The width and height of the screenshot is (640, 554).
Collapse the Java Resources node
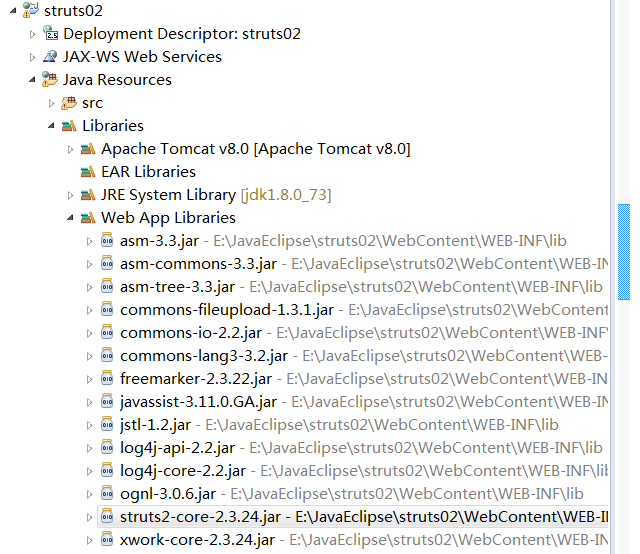[x=32, y=80]
